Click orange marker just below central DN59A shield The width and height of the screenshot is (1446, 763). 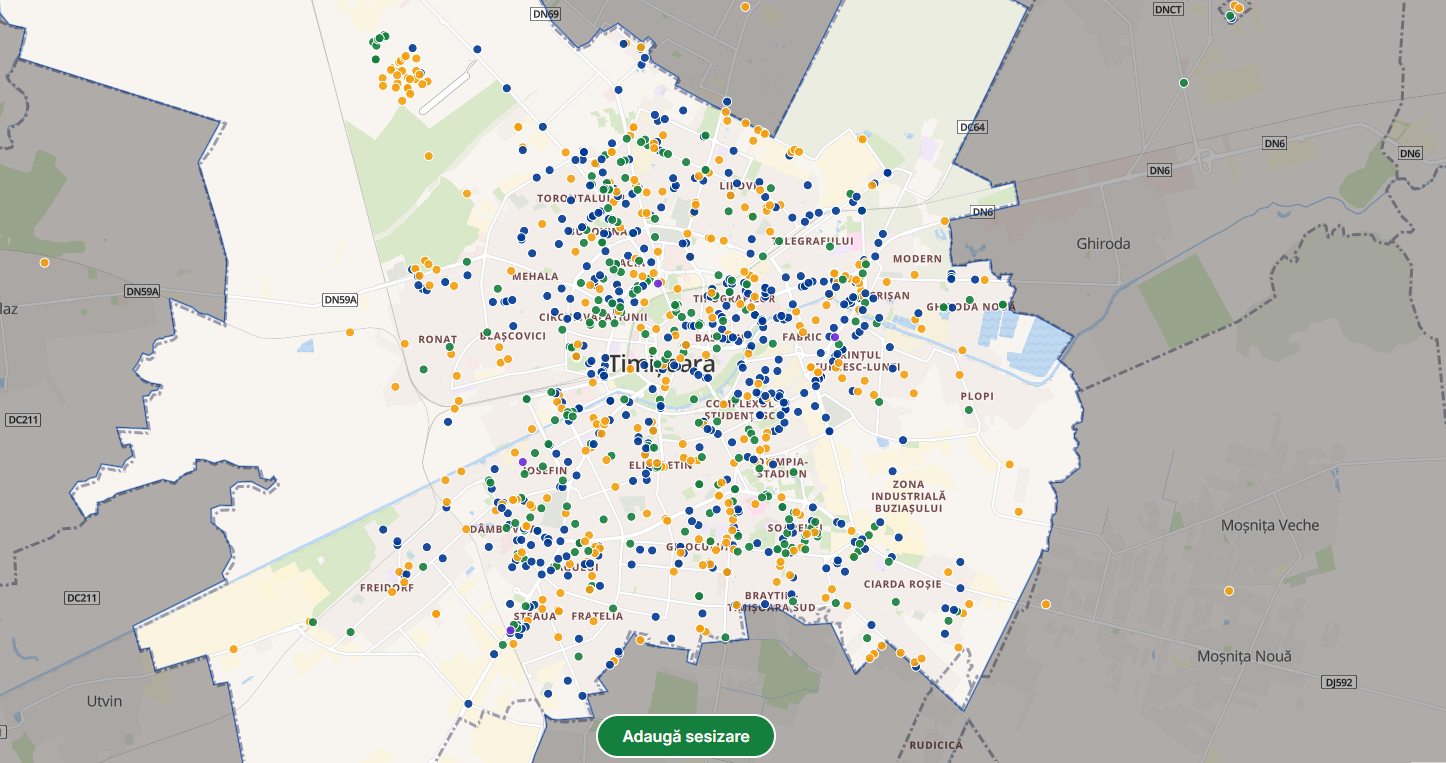[350, 331]
